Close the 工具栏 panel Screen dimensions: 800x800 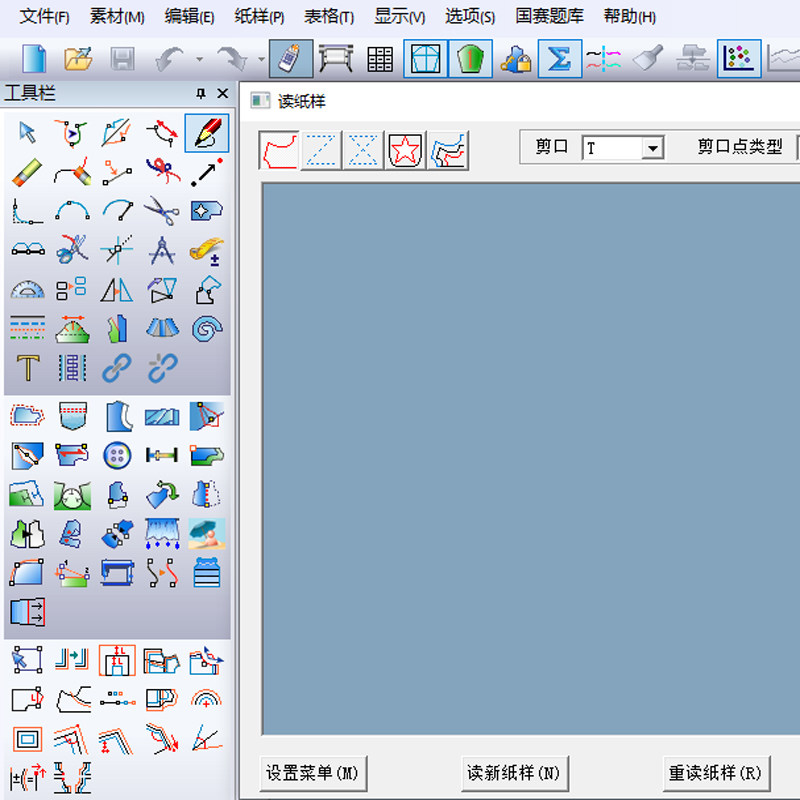click(222, 93)
